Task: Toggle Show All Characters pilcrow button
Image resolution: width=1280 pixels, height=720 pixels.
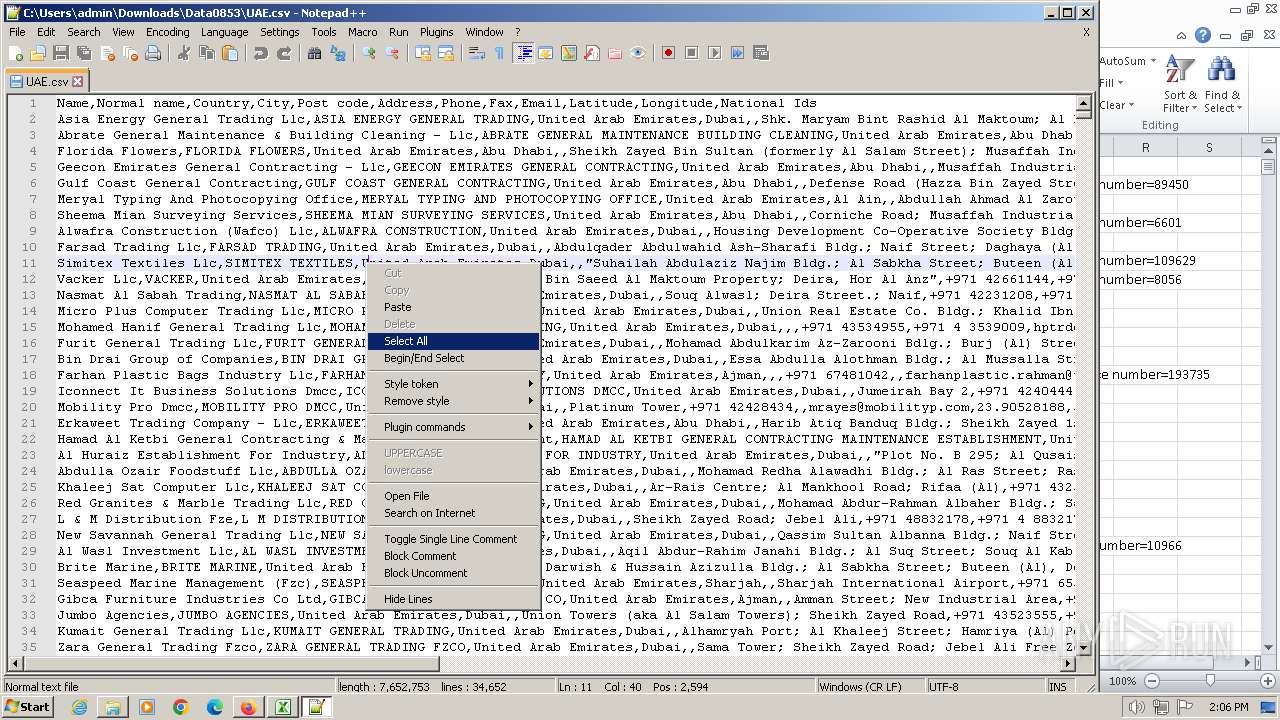Action: click(x=499, y=53)
